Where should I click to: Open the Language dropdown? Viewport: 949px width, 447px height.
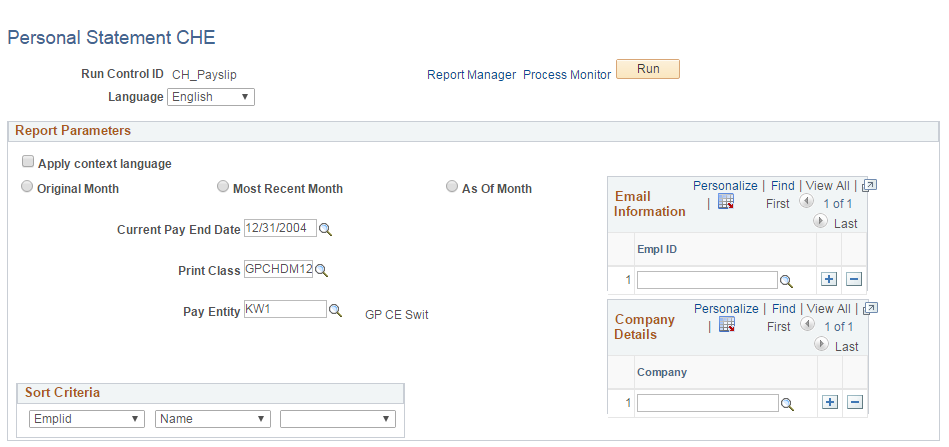coord(211,97)
